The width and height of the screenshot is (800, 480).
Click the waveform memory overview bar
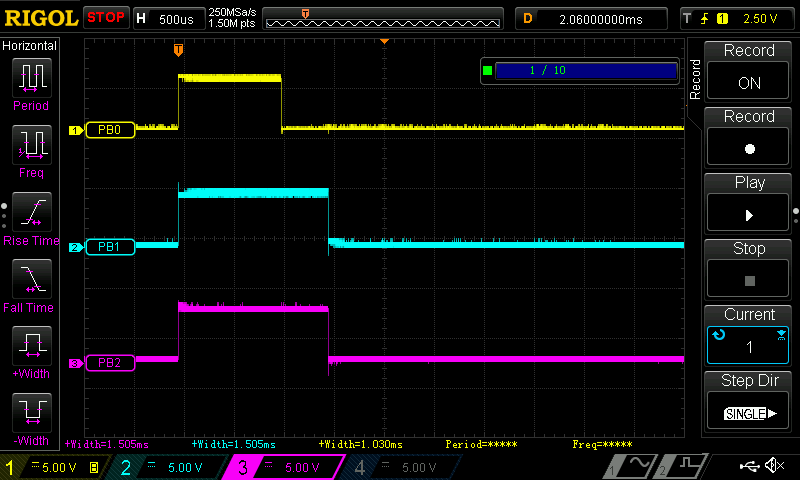[x=383, y=23]
